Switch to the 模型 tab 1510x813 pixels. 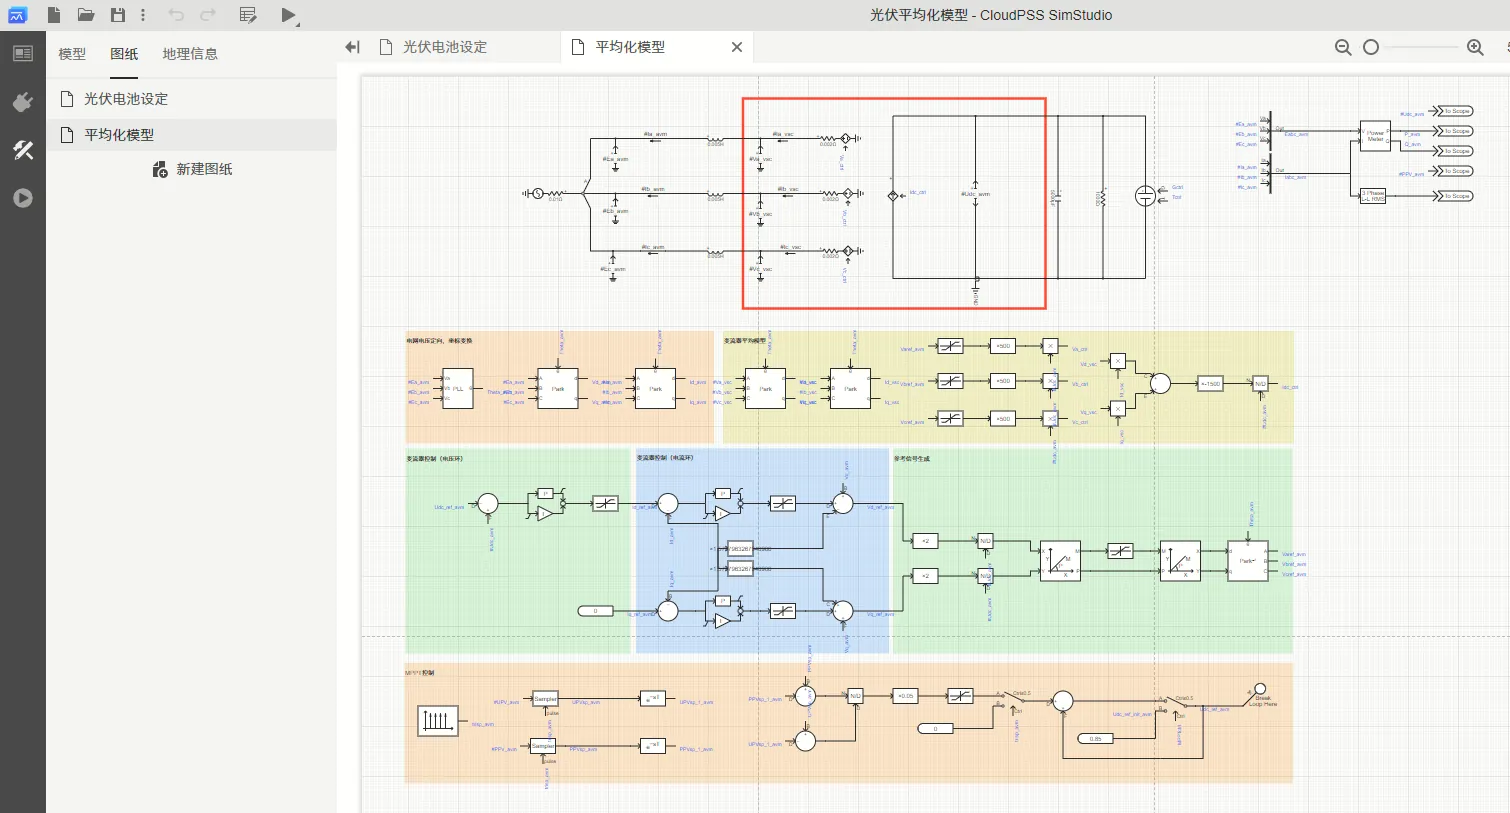tap(72, 54)
